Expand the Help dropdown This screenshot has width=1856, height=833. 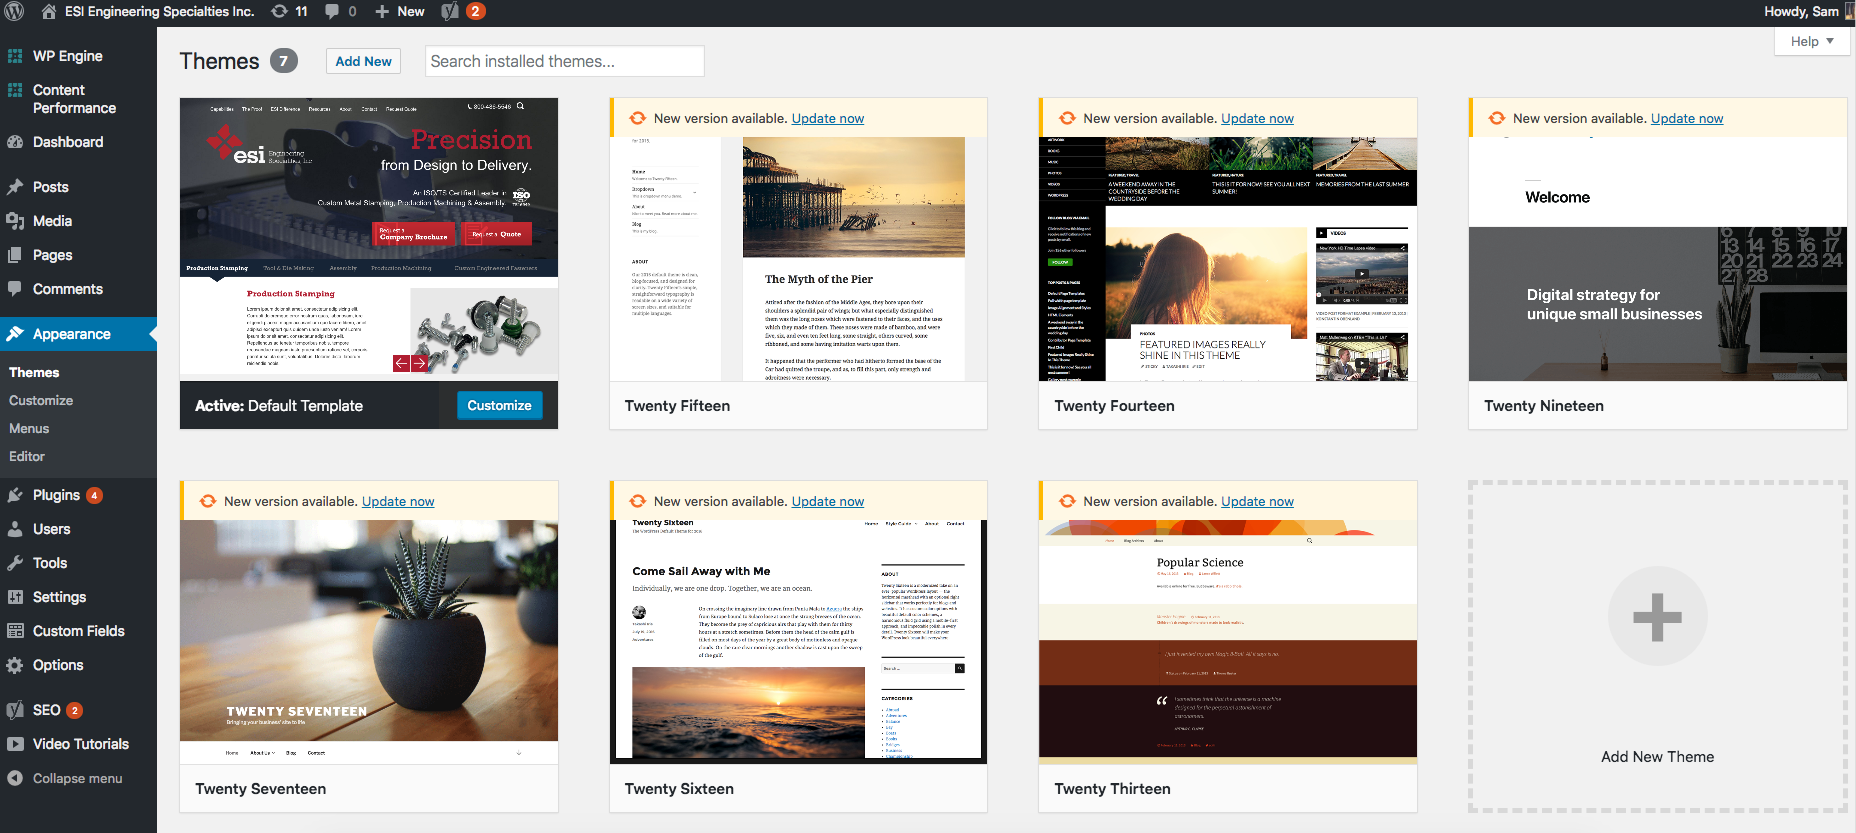pos(1812,41)
